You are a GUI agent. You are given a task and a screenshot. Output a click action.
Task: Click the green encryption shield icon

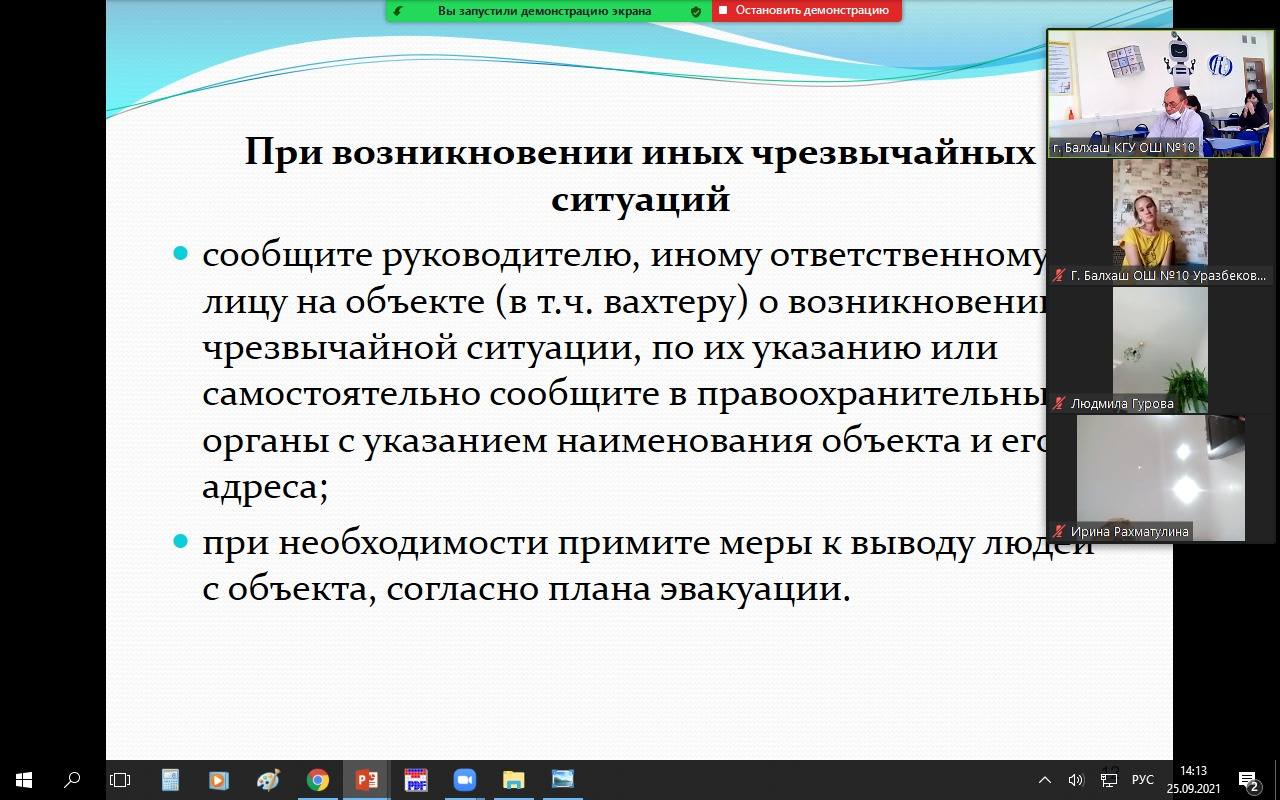[696, 11]
